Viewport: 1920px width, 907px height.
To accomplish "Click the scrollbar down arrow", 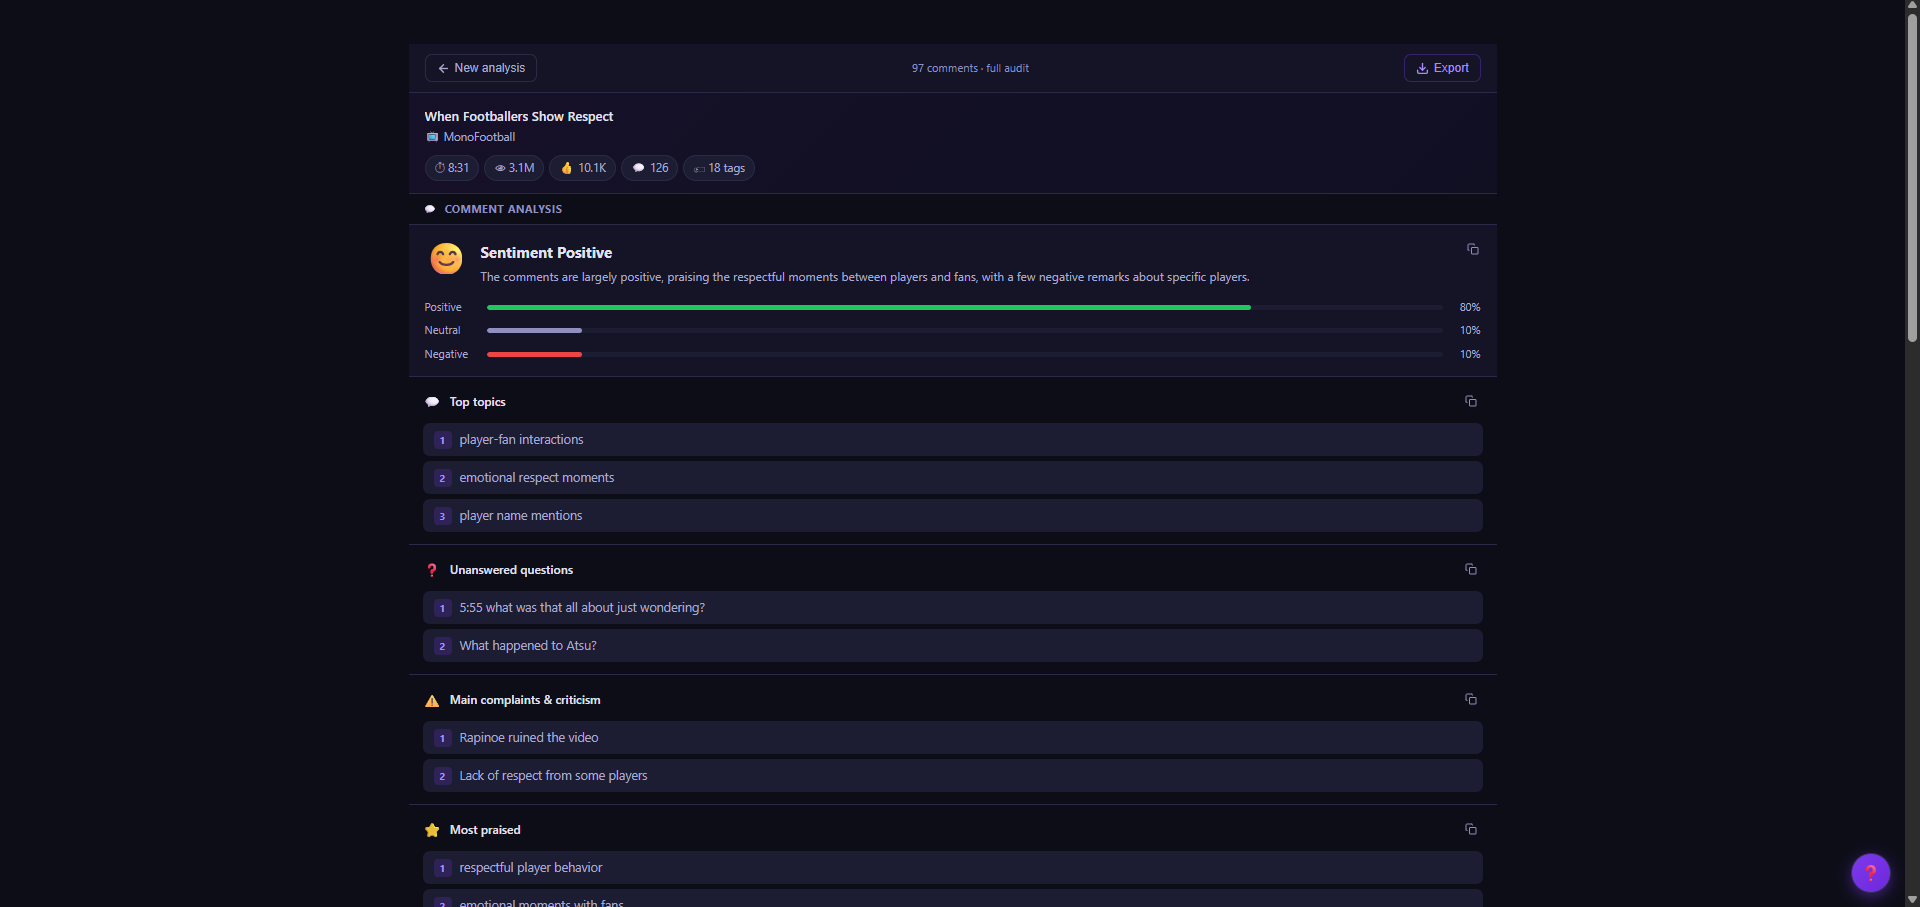I will (1912, 900).
